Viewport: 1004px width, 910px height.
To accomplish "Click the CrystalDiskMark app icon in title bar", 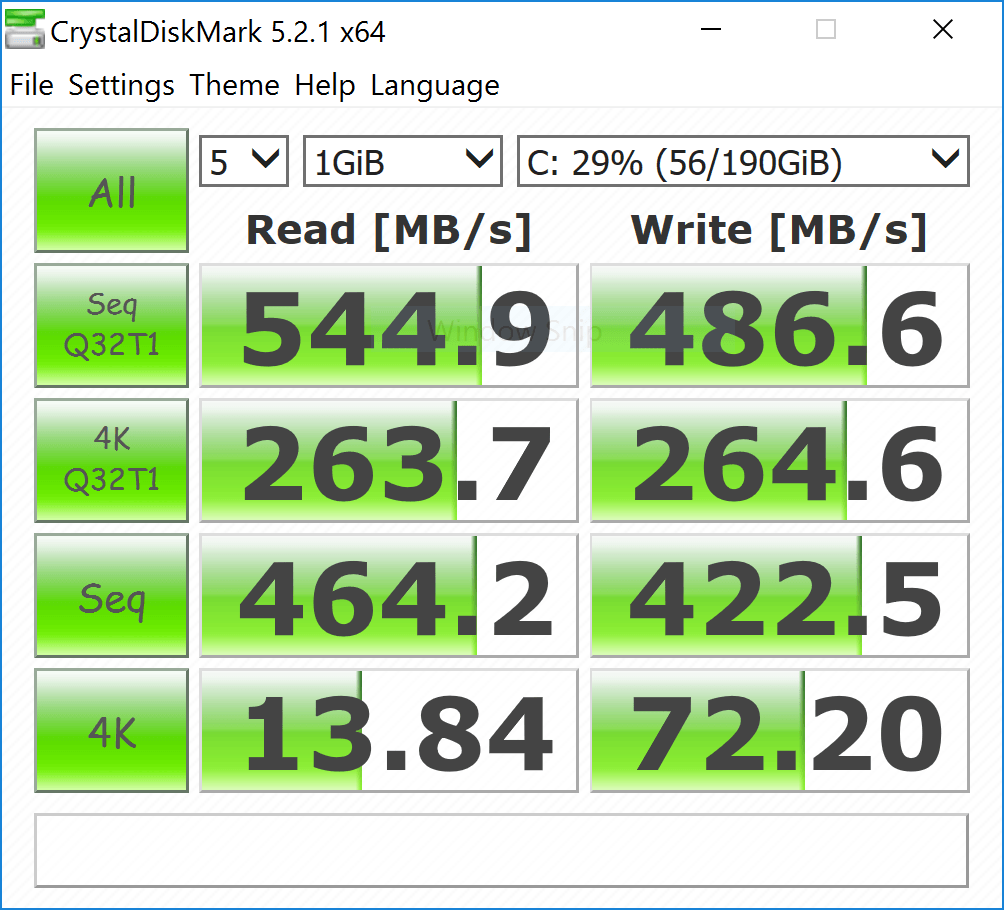I will pos(25,29).
